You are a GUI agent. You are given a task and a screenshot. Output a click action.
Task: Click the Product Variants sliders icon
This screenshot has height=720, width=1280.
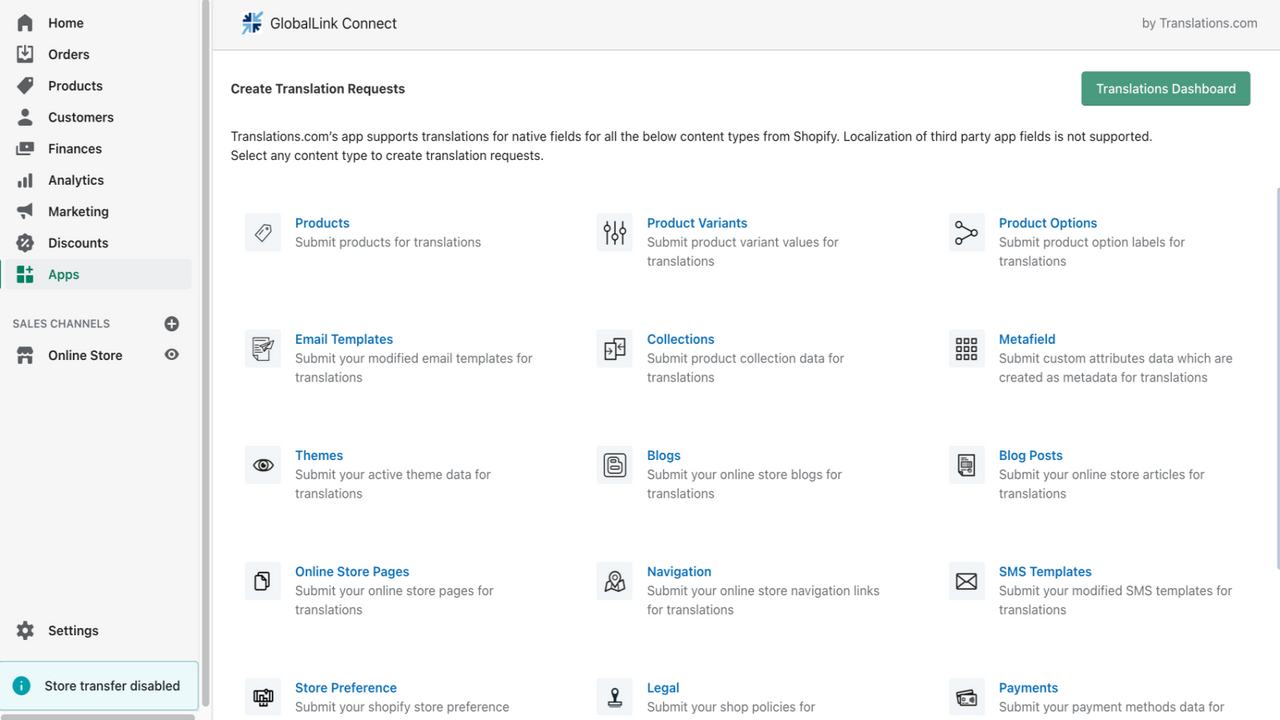click(615, 233)
